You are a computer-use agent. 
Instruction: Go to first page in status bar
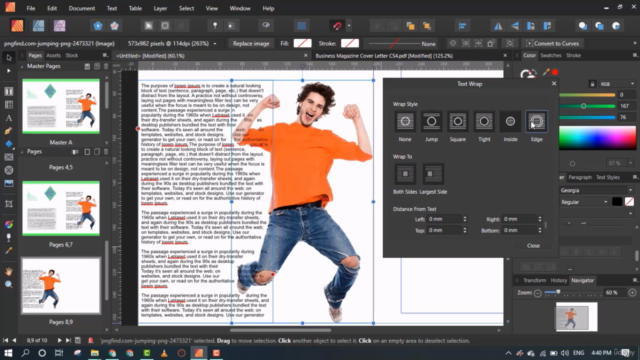(x=5, y=340)
